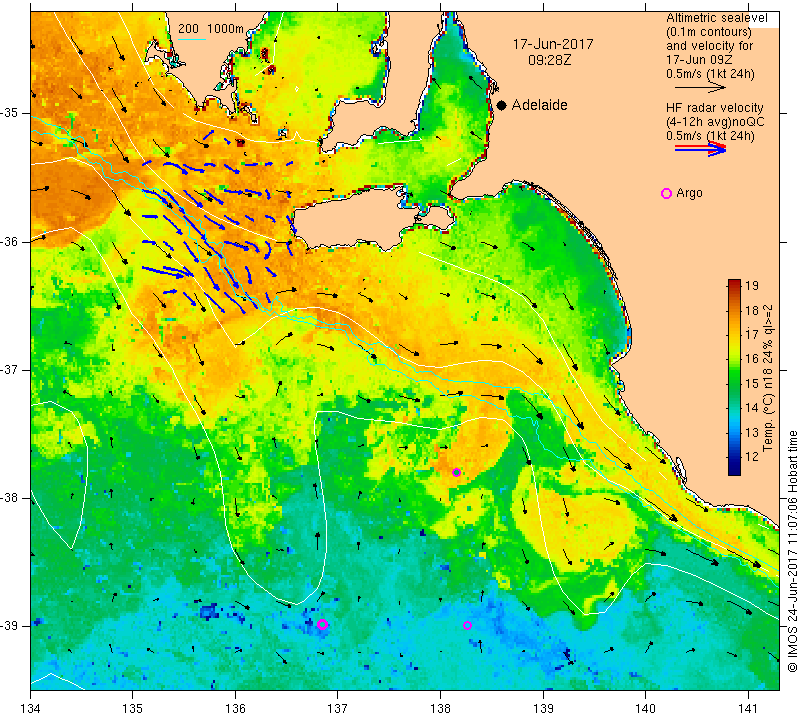This screenshot has height=720, width=800.
Task: Click the red-blue HF radar velocity arrow
Action: coord(701,148)
